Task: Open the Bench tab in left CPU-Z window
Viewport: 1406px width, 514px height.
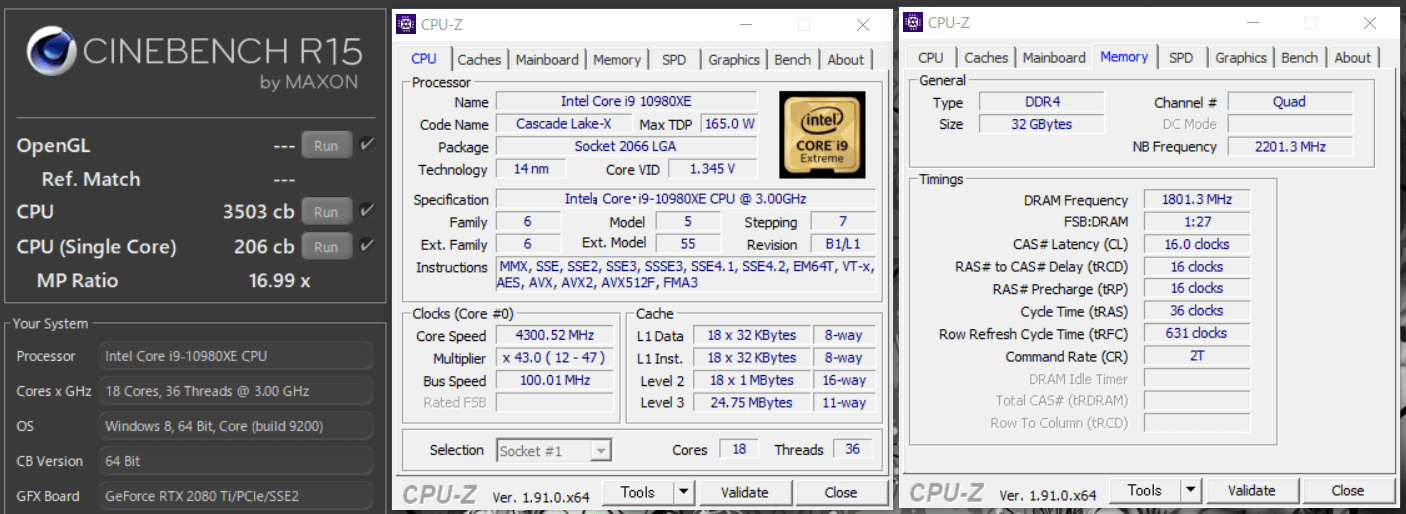Action: (x=792, y=60)
